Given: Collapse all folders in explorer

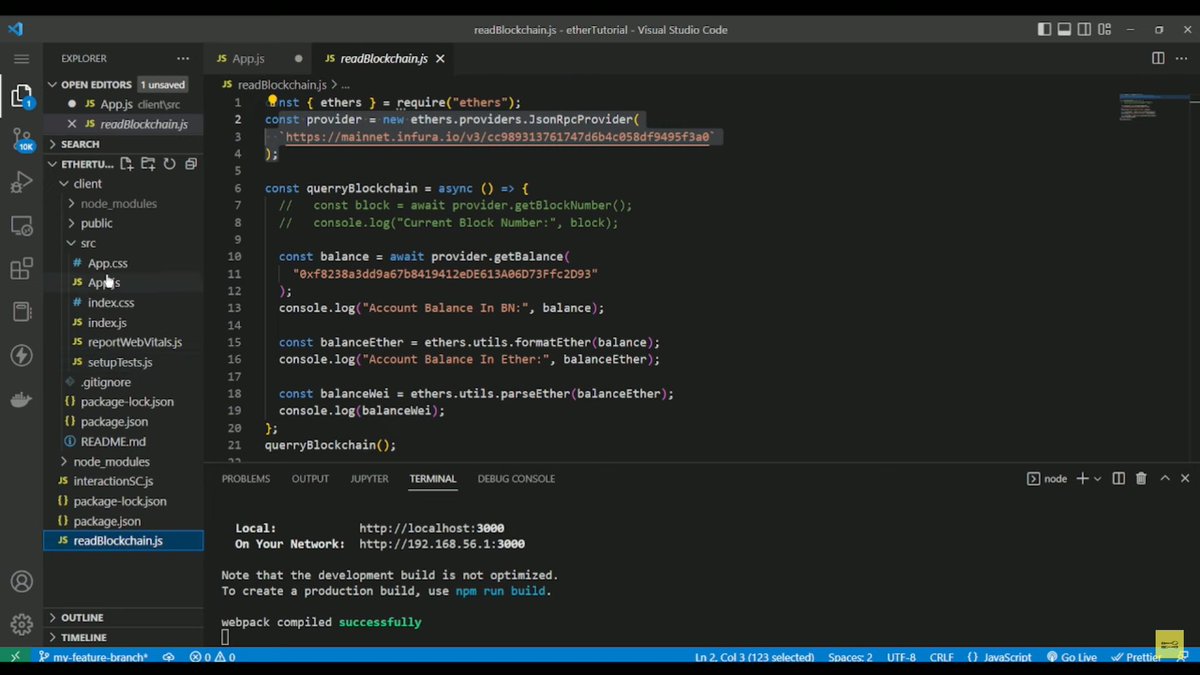Looking at the screenshot, I should tap(190, 164).
